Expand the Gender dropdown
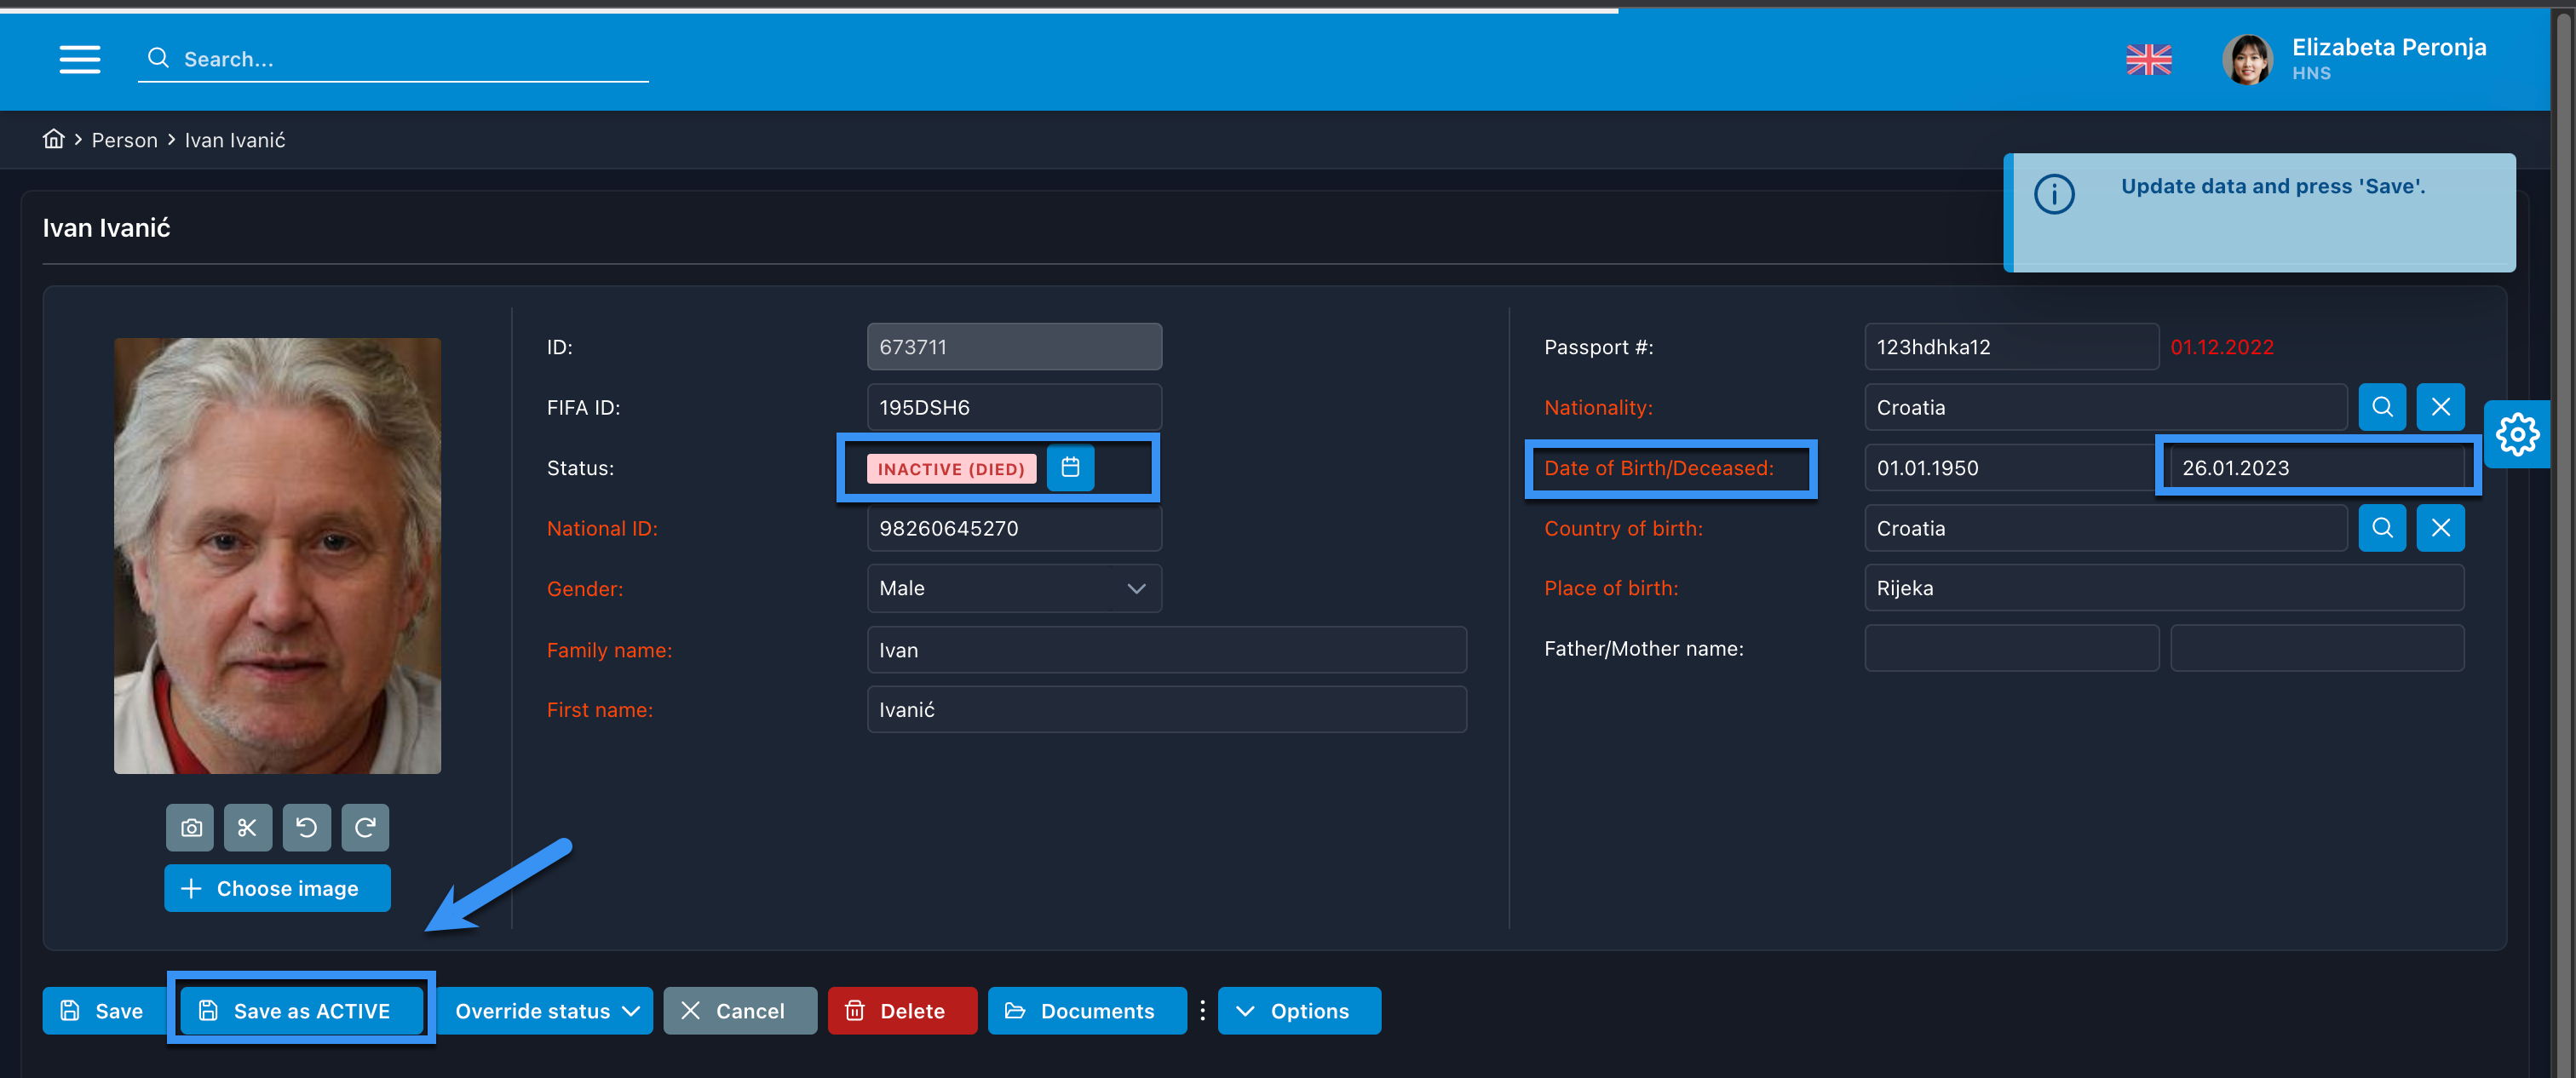 1136,589
